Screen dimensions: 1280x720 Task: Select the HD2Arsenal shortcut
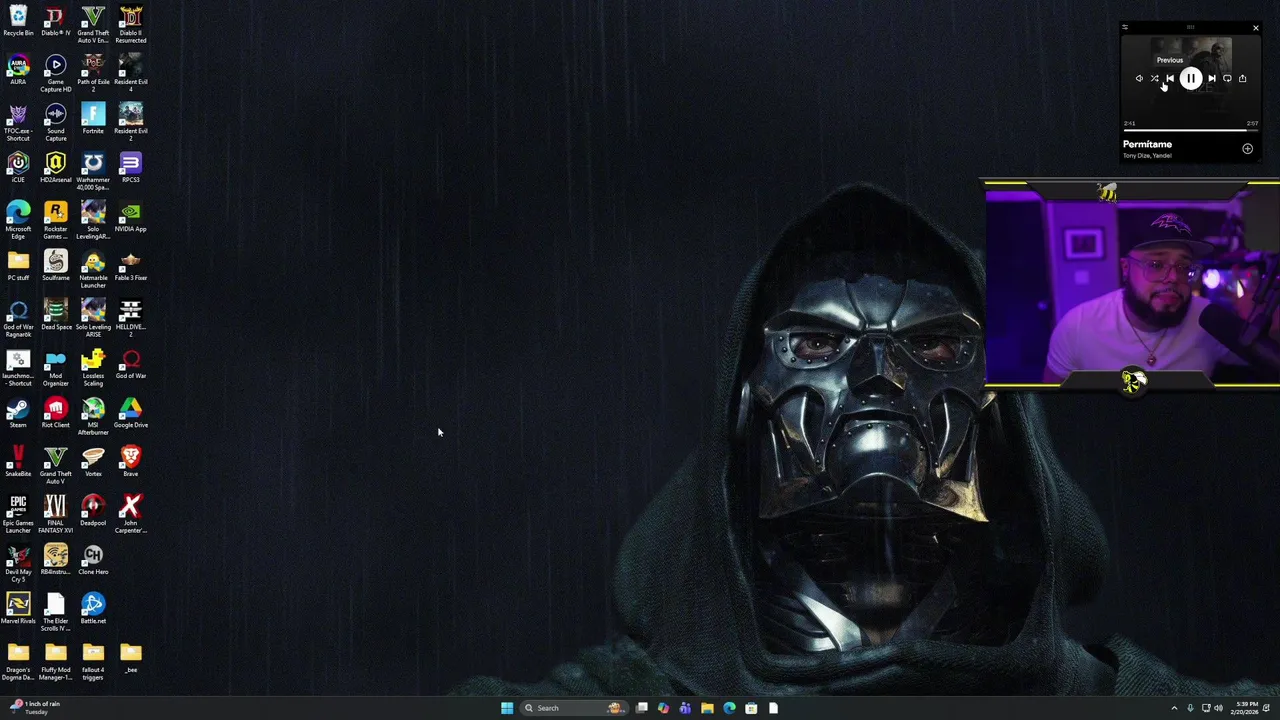click(55, 168)
